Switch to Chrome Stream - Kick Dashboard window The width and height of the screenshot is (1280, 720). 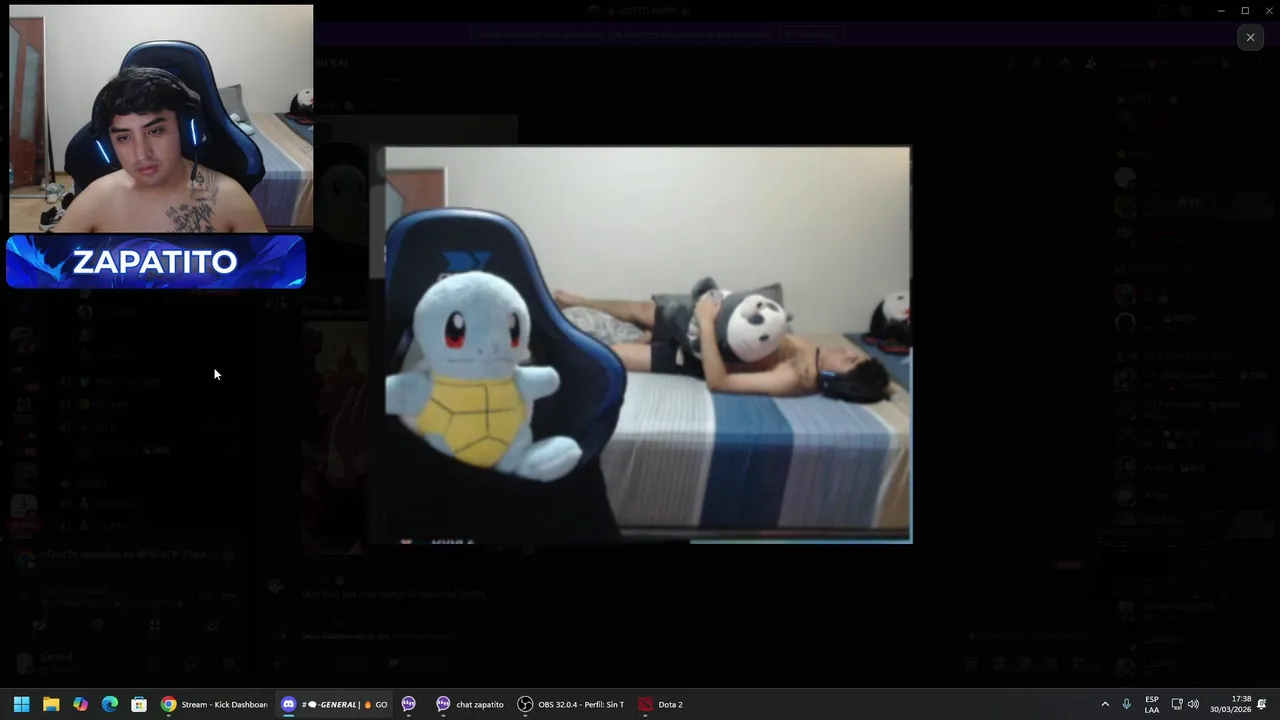coord(214,704)
